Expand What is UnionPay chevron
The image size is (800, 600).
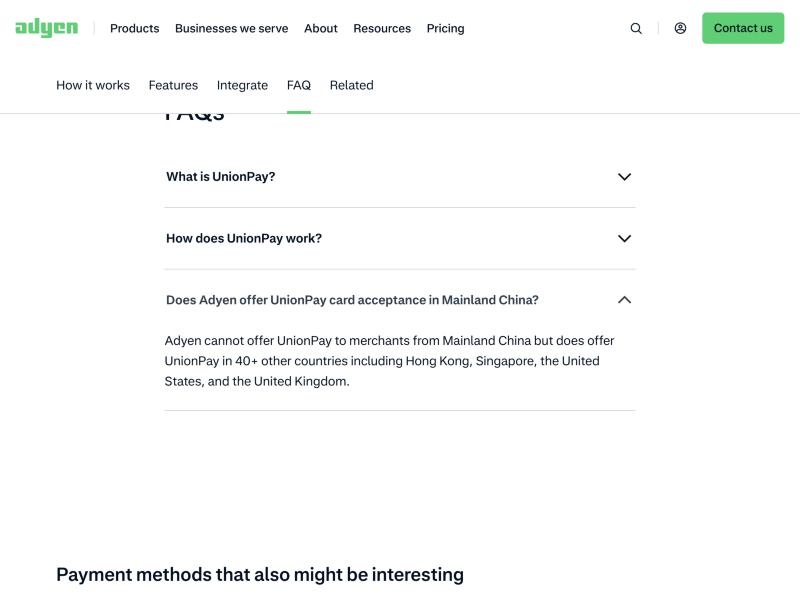click(624, 177)
